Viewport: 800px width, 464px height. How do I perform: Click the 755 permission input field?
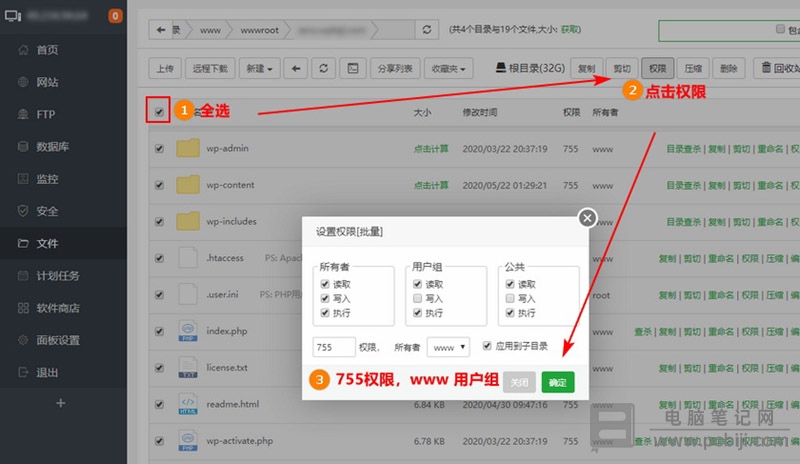click(x=334, y=347)
